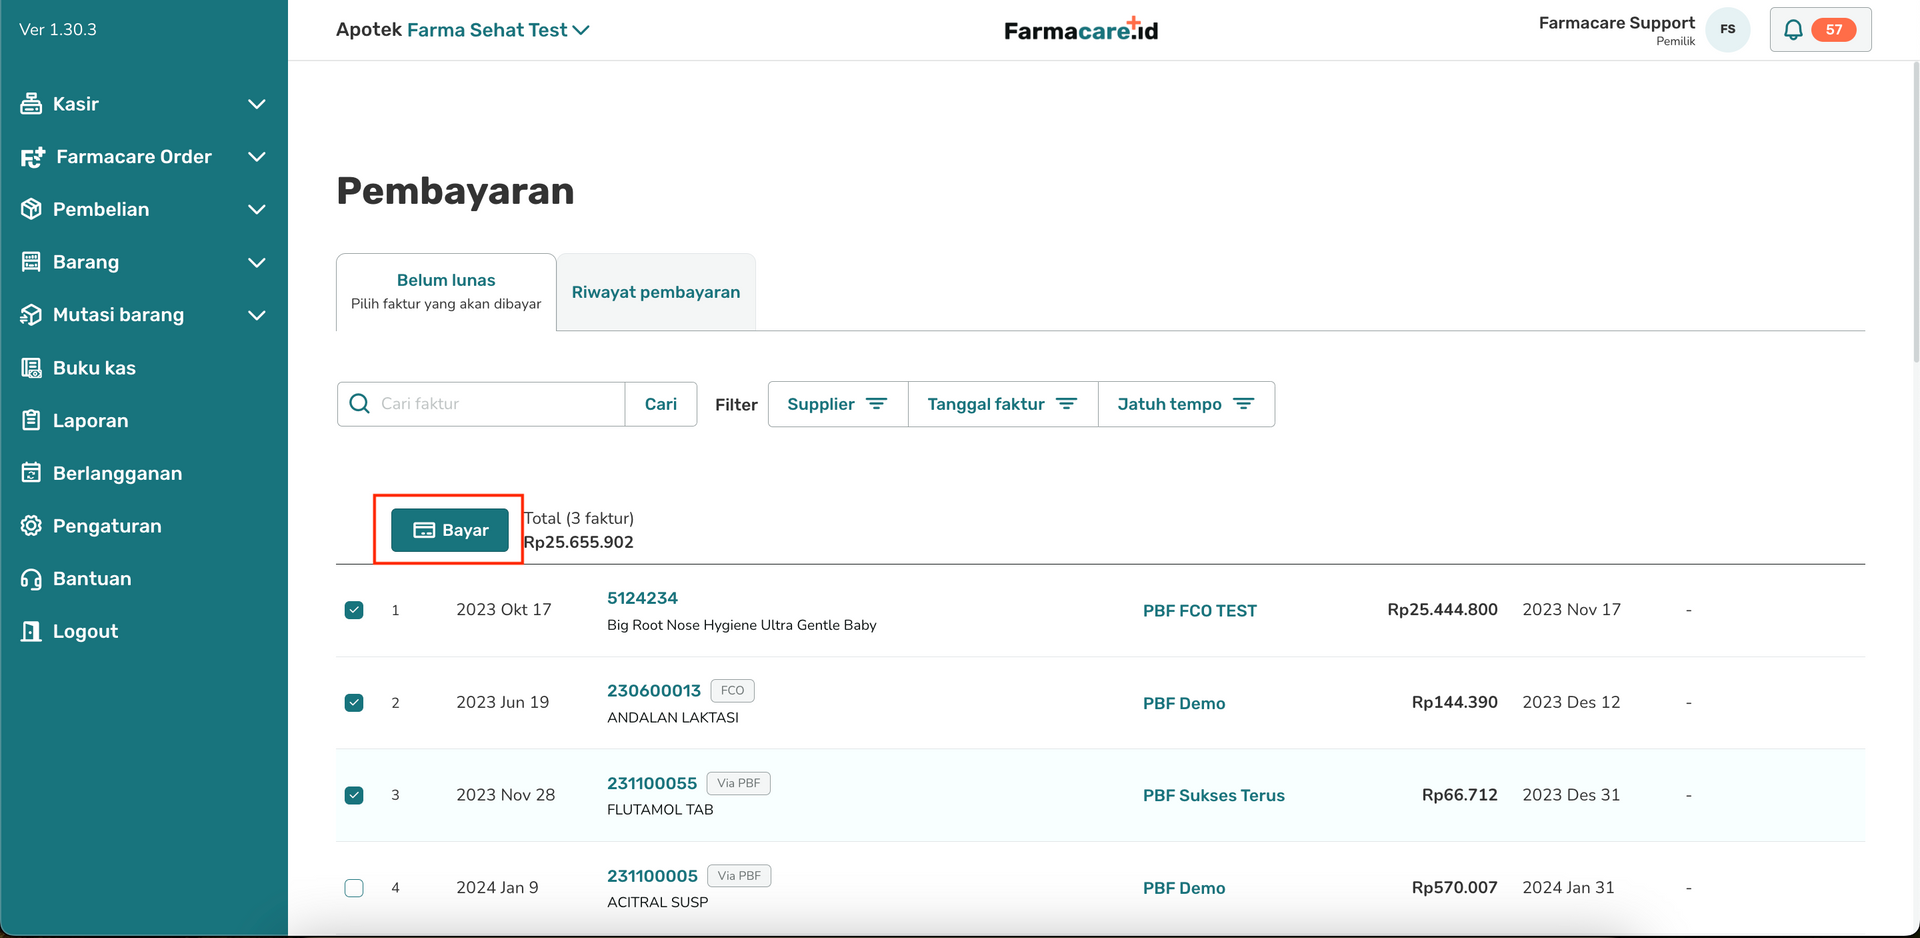The width and height of the screenshot is (1920, 938).
Task: Click the FS user avatar
Action: (1728, 30)
